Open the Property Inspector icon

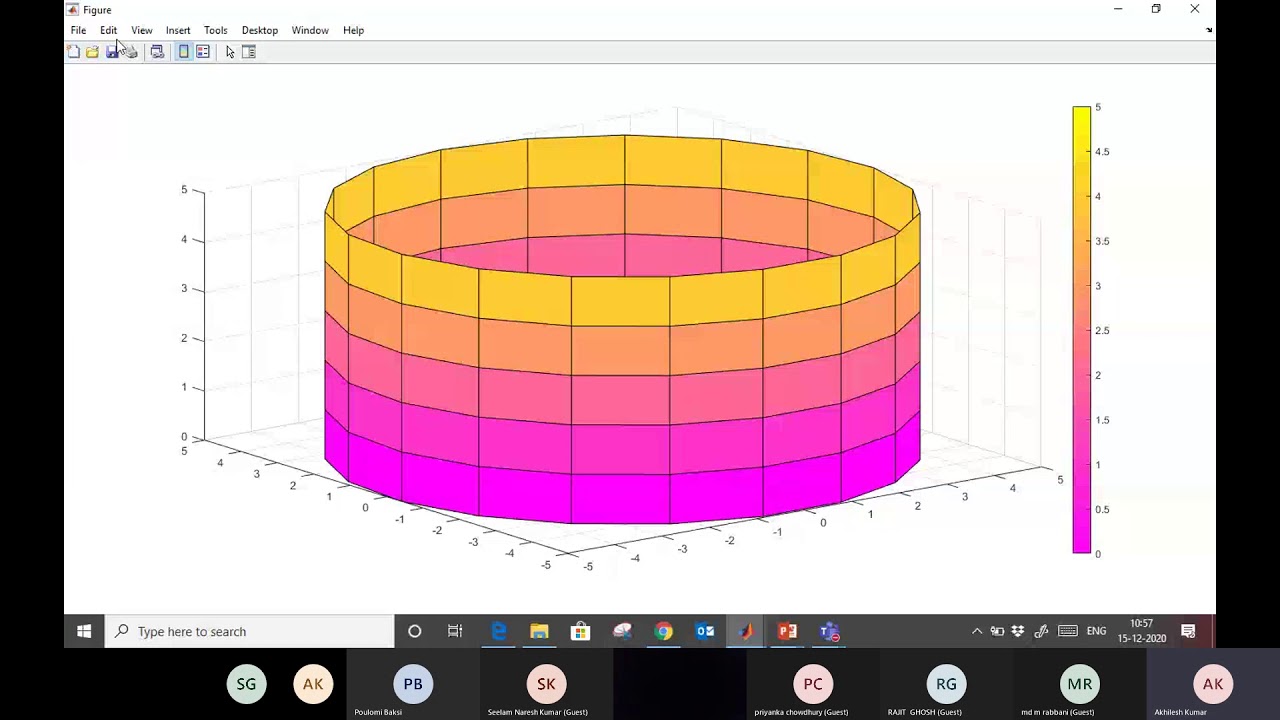point(249,52)
